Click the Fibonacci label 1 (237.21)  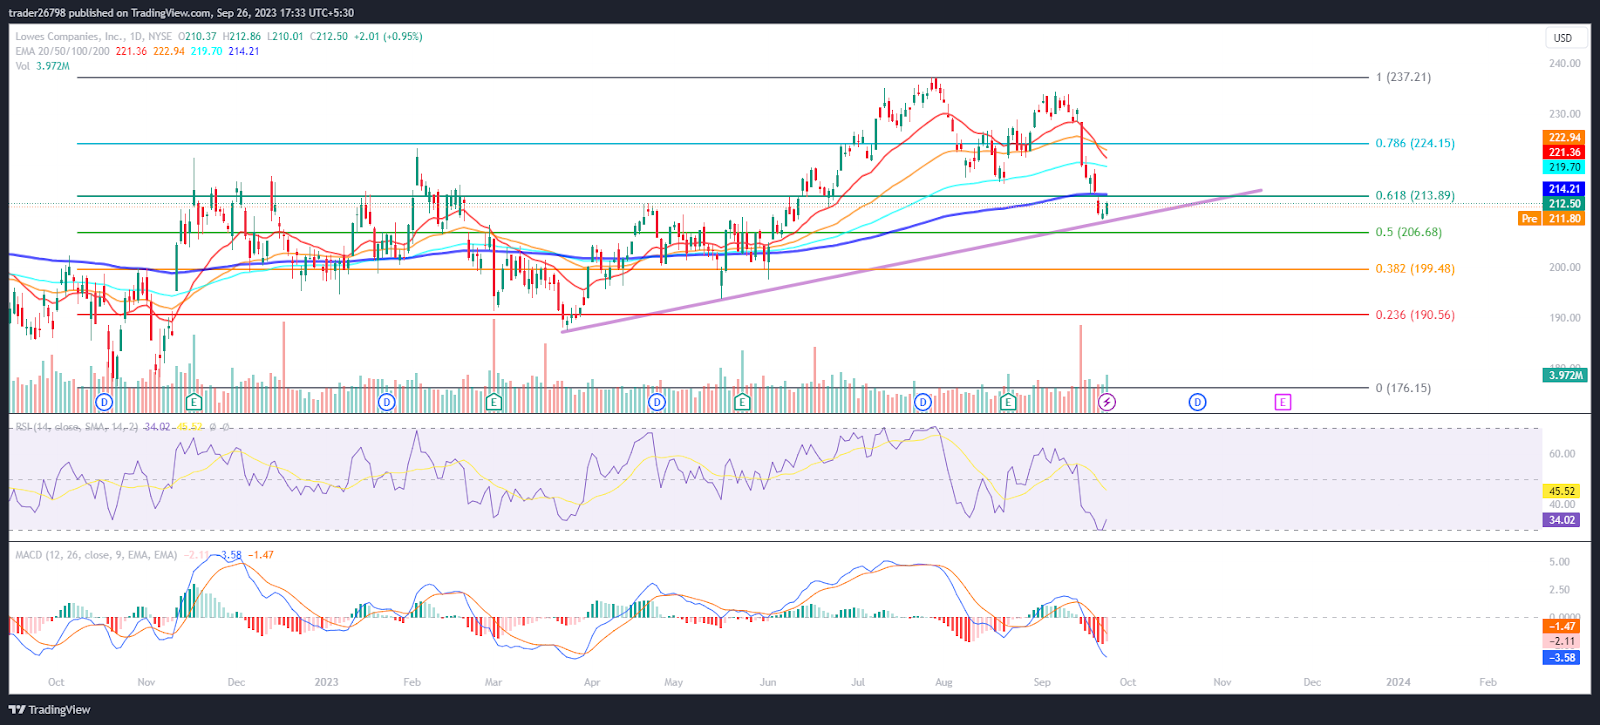(1403, 77)
